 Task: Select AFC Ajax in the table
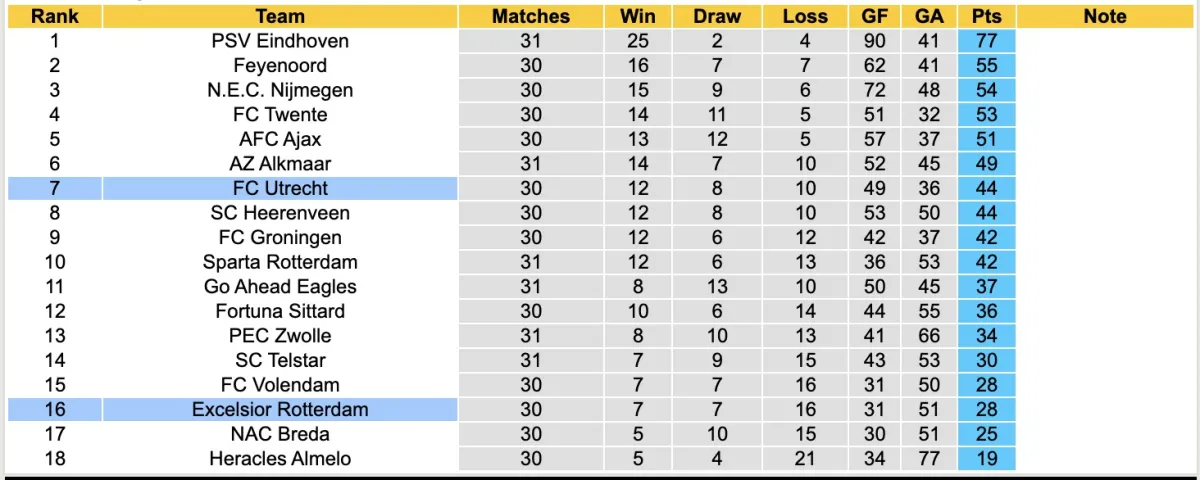click(280, 139)
